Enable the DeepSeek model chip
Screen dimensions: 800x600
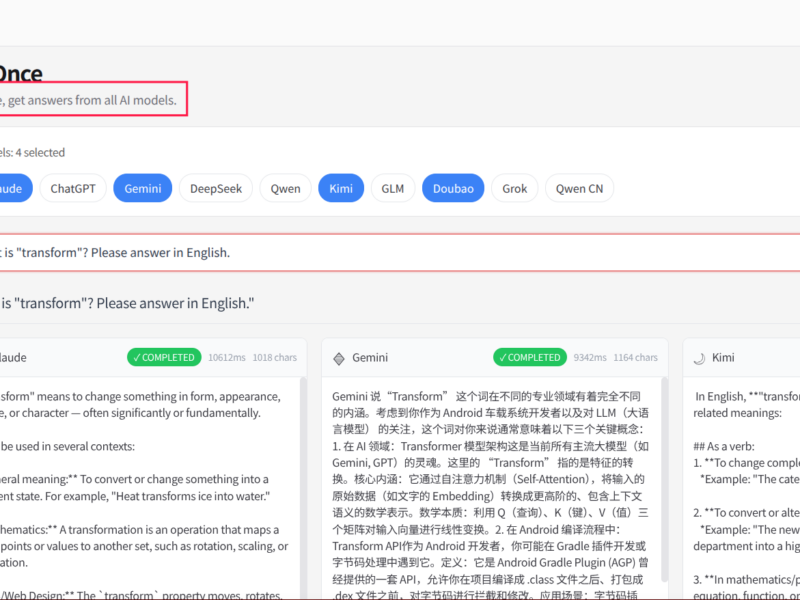point(215,188)
